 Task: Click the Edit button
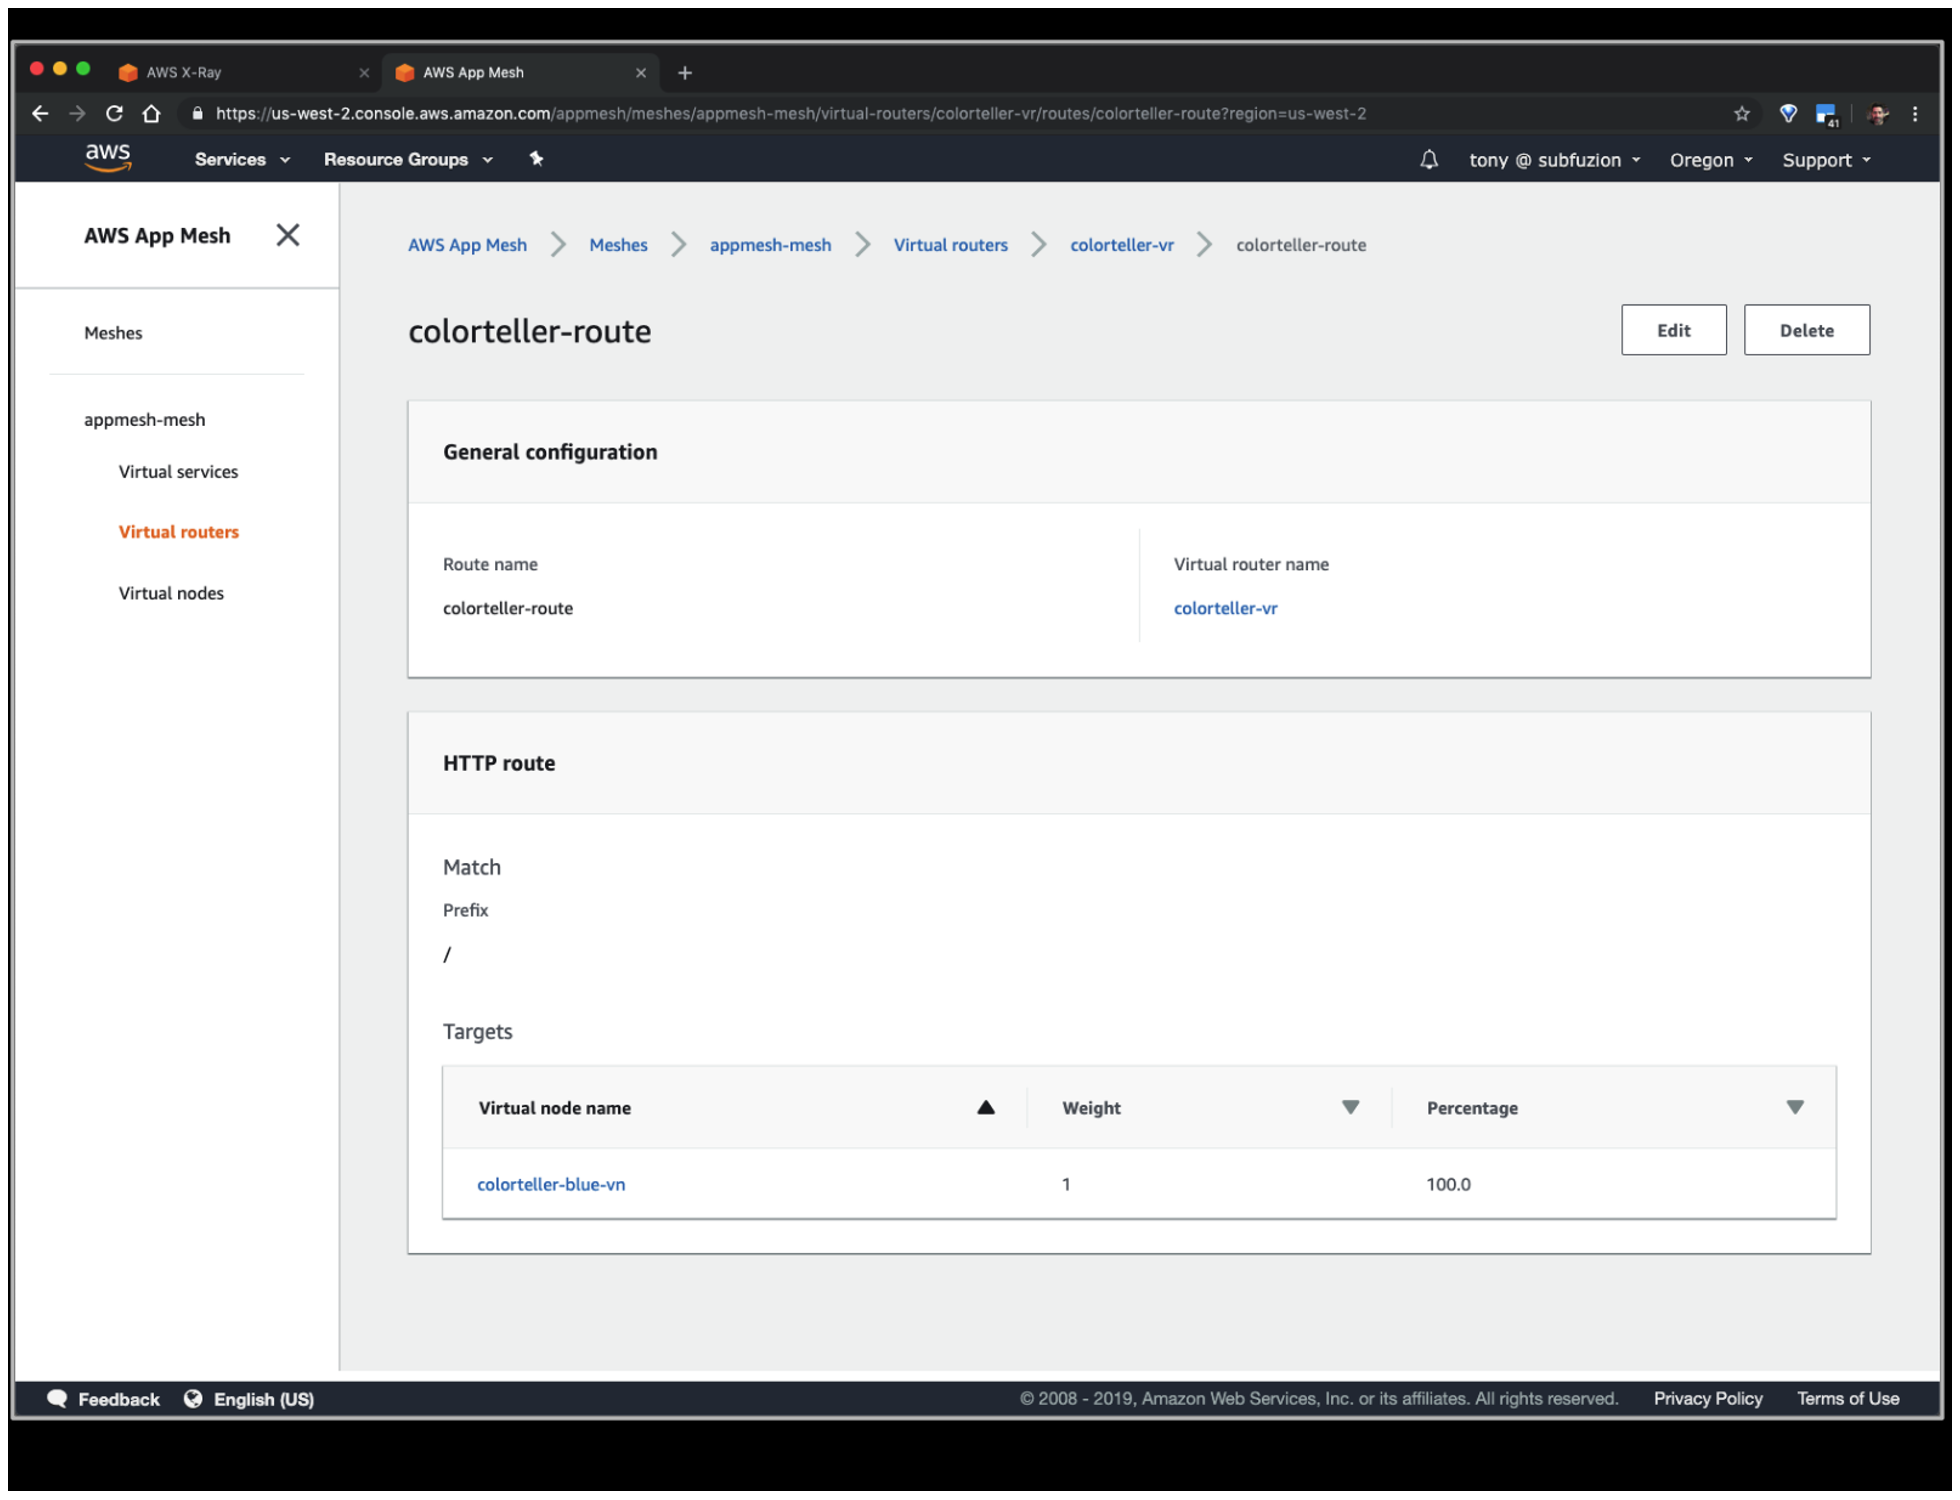click(x=1673, y=330)
